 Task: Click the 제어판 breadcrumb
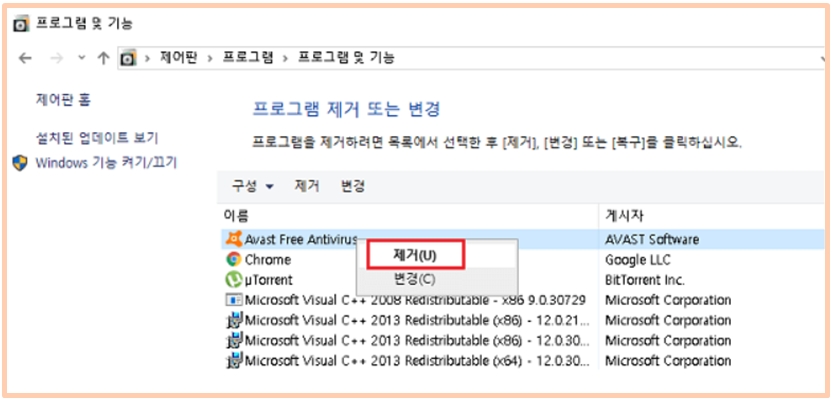point(178,58)
